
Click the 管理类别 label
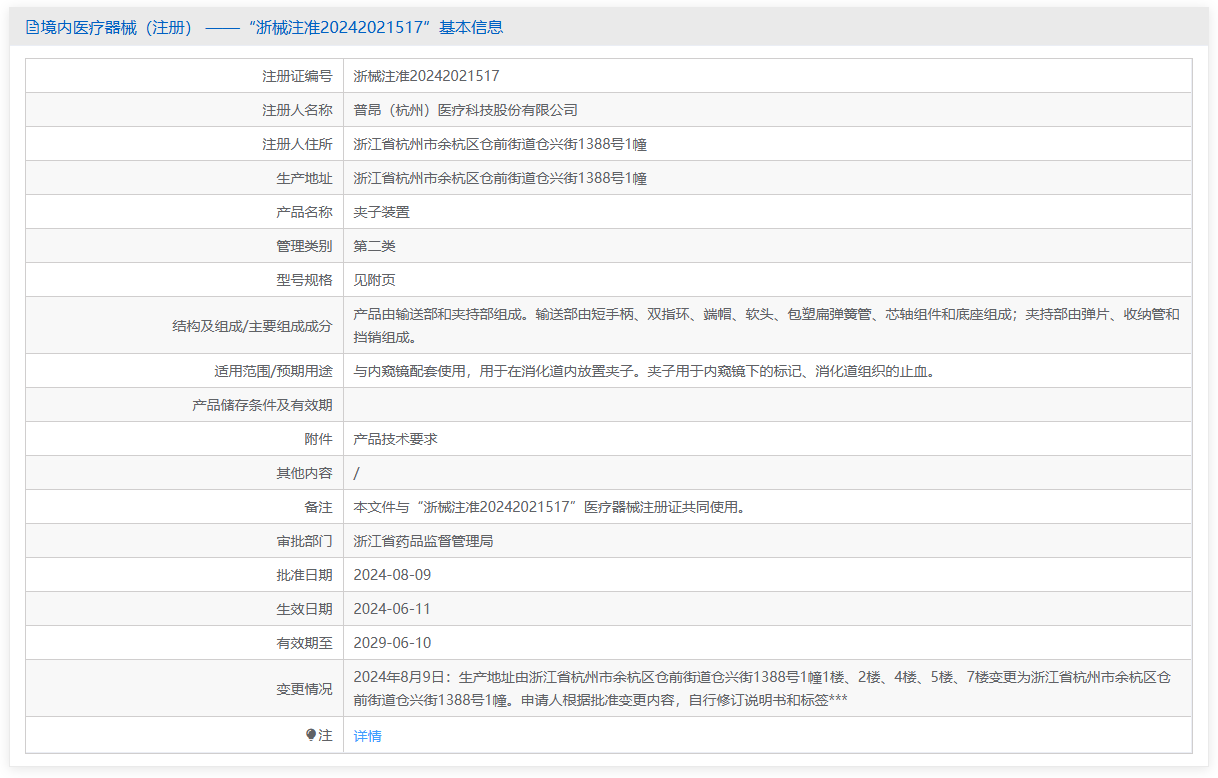[x=304, y=246]
